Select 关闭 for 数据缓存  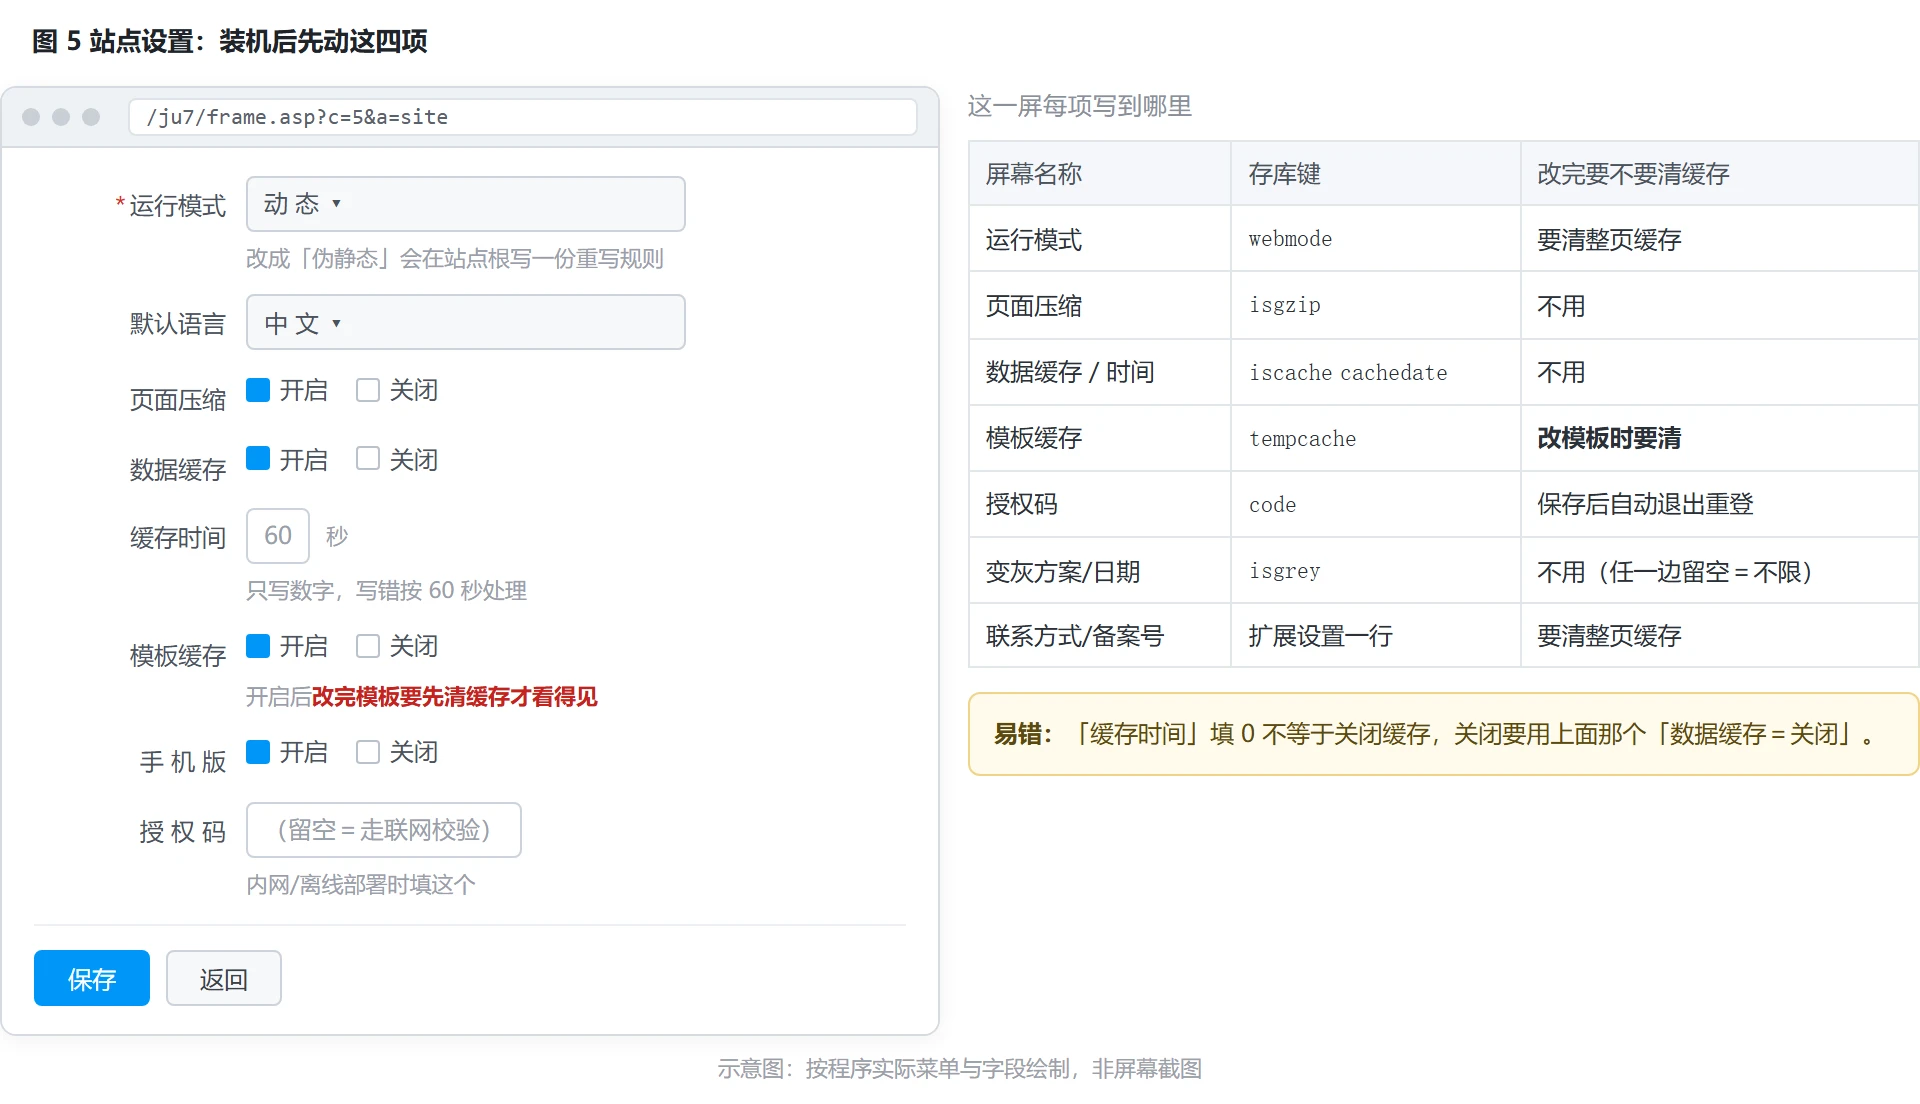click(x=368, y=459)
